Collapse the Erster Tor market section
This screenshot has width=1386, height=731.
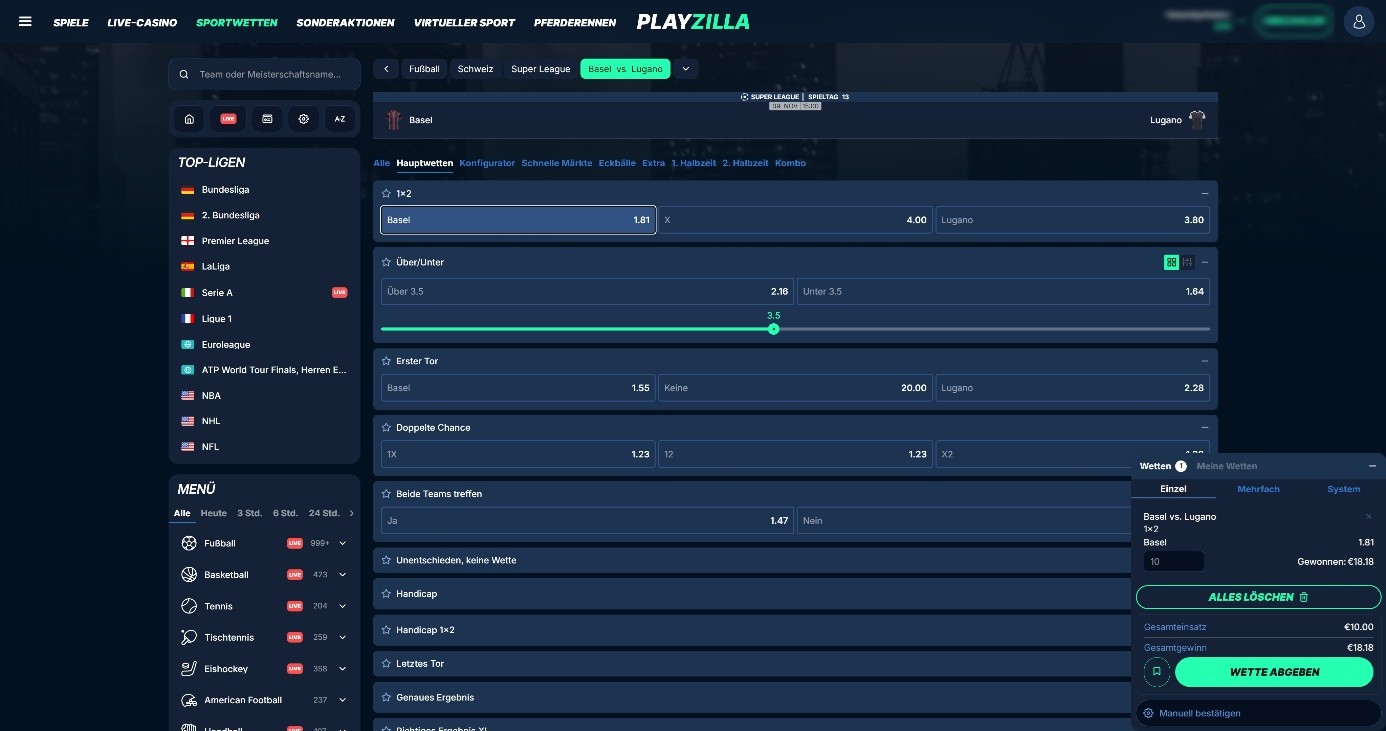click(1204, 361)
